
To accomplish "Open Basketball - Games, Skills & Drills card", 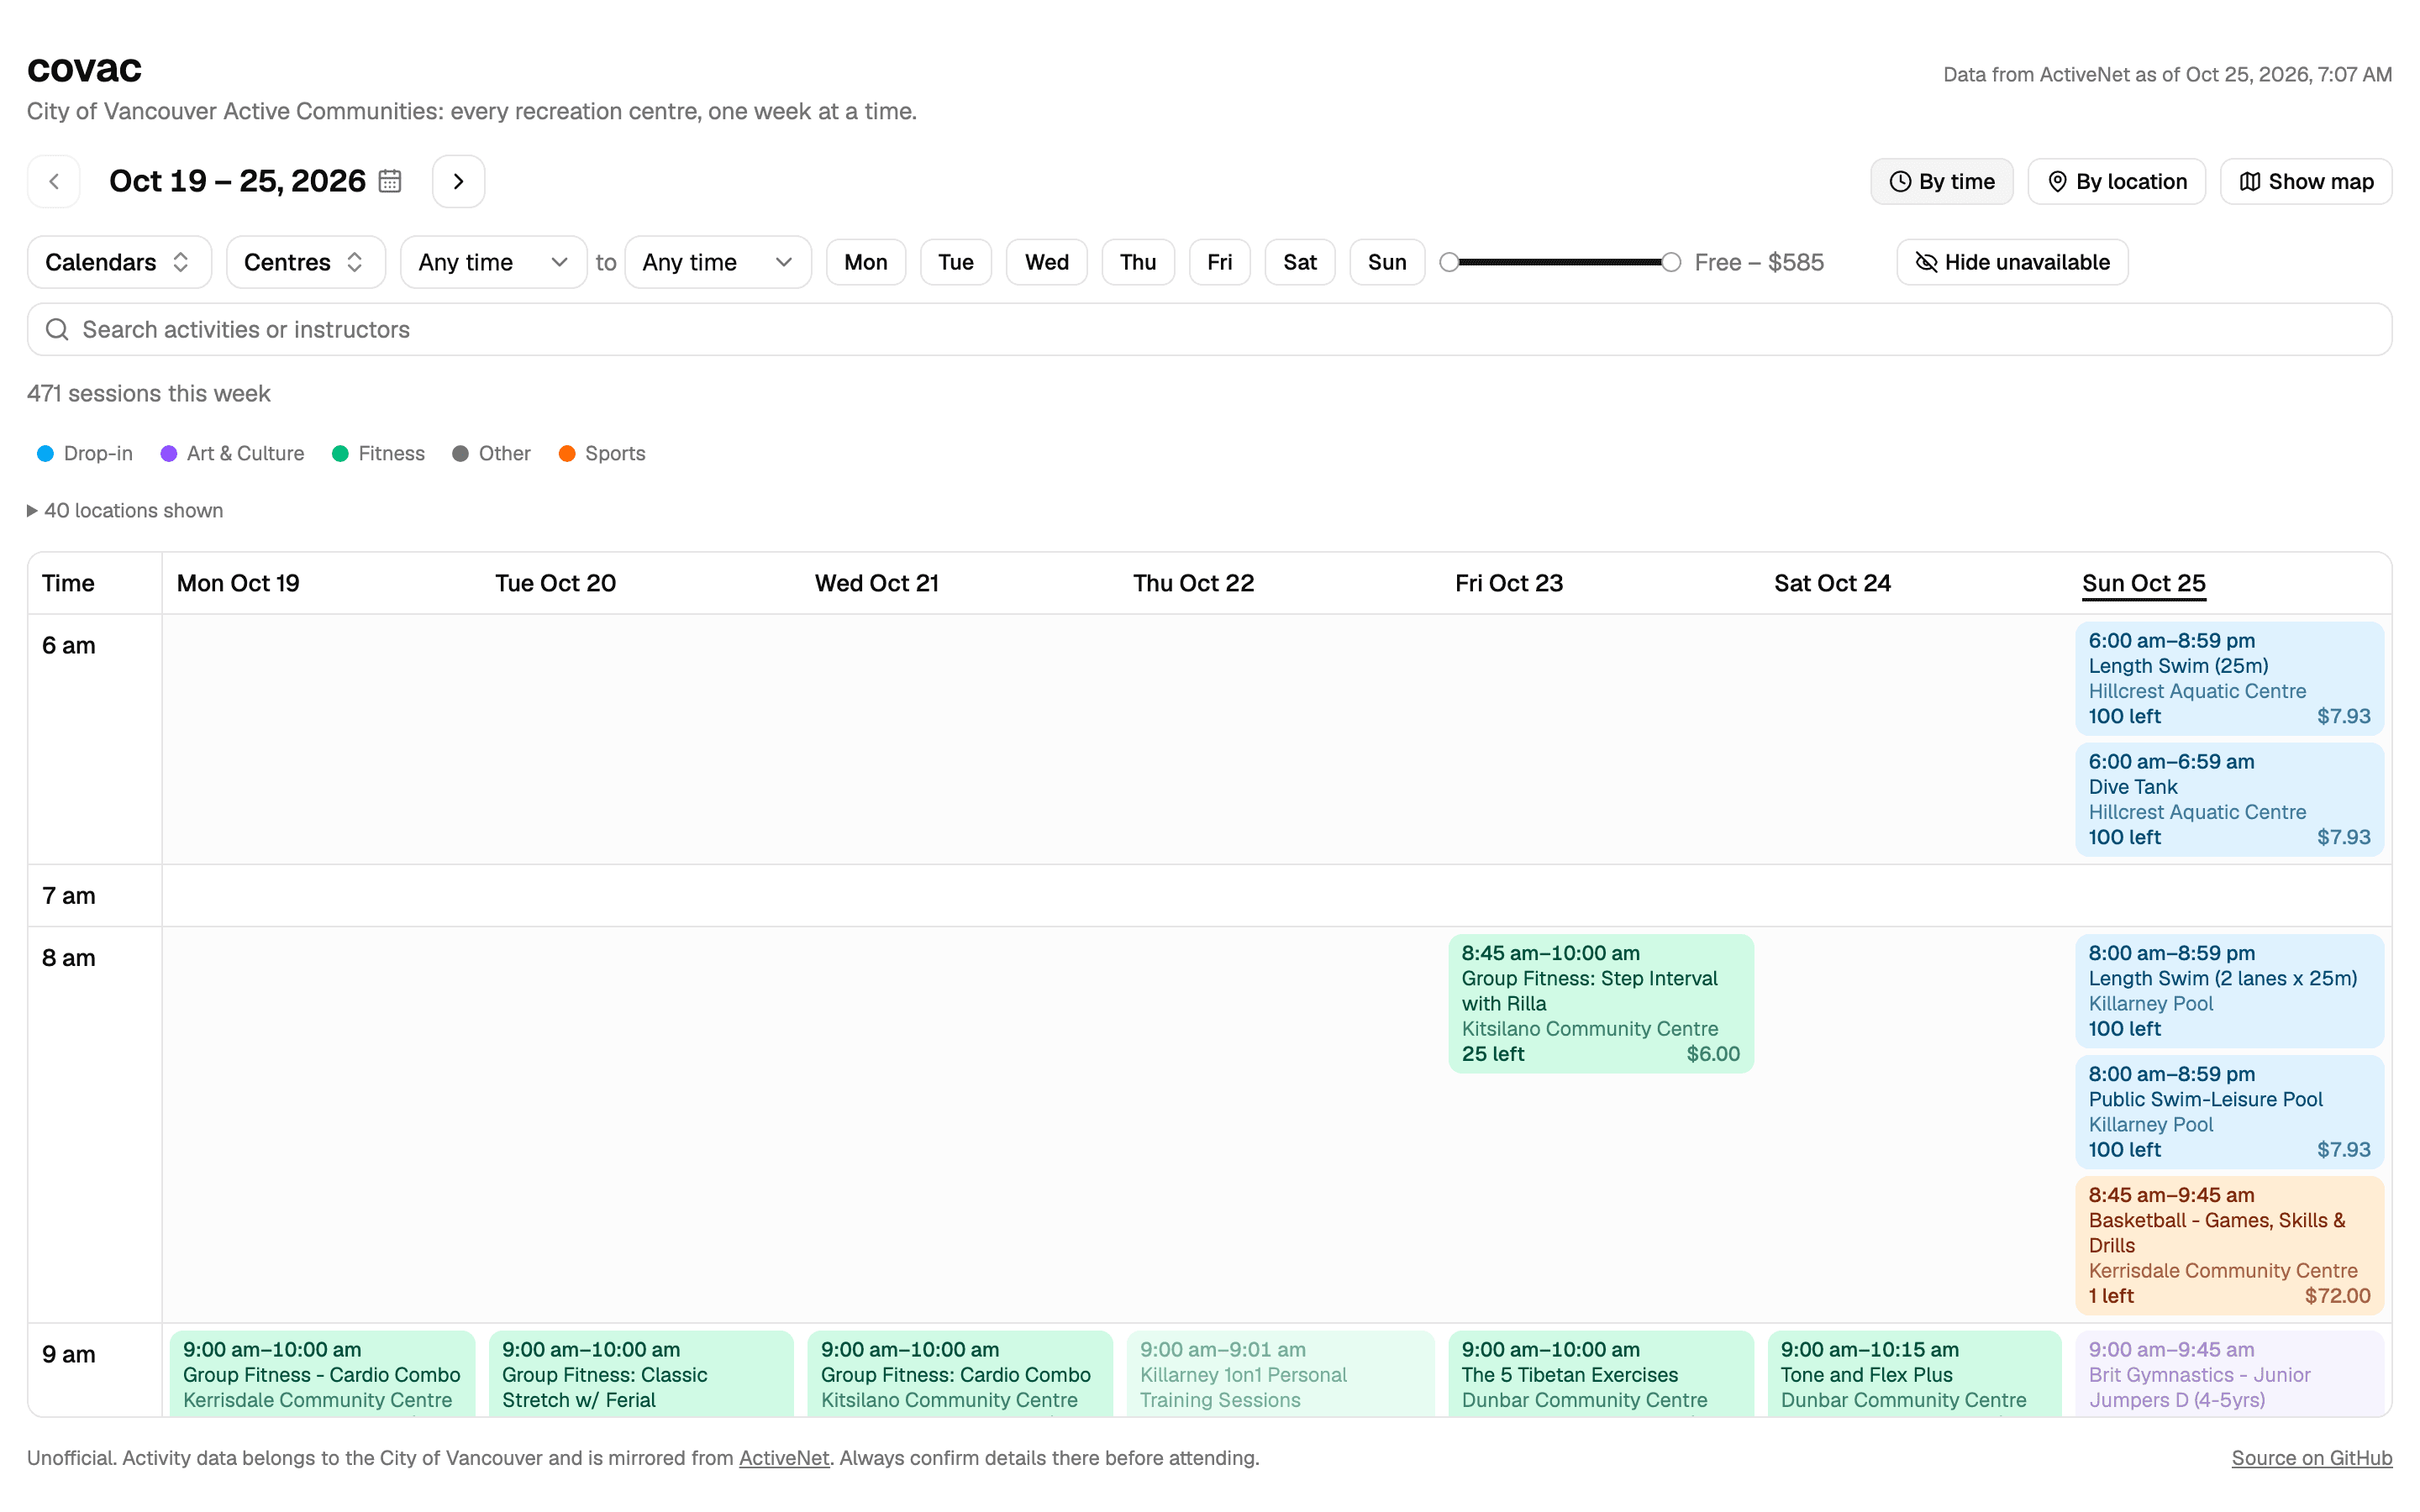I will click(x=2229, y=1245).
